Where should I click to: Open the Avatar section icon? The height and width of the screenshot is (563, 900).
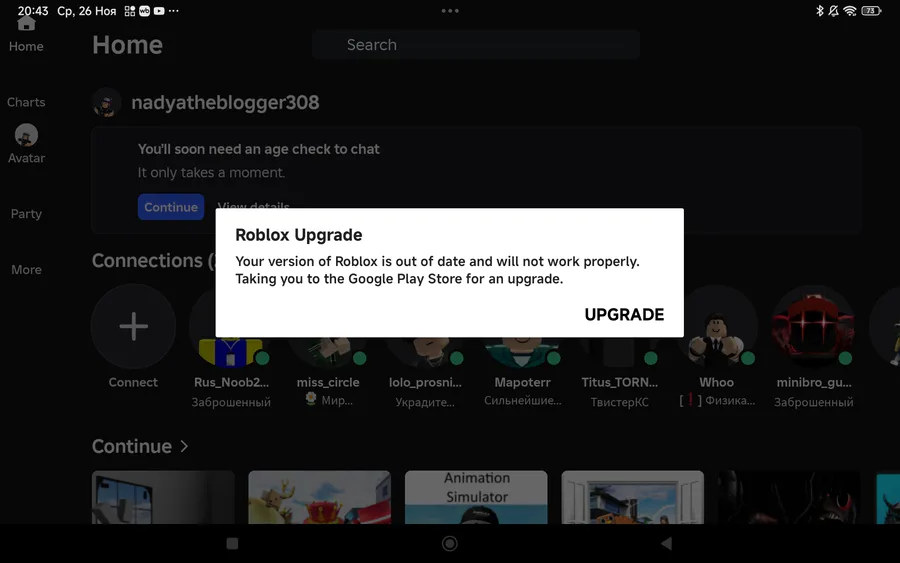click(x=26, y=135)
